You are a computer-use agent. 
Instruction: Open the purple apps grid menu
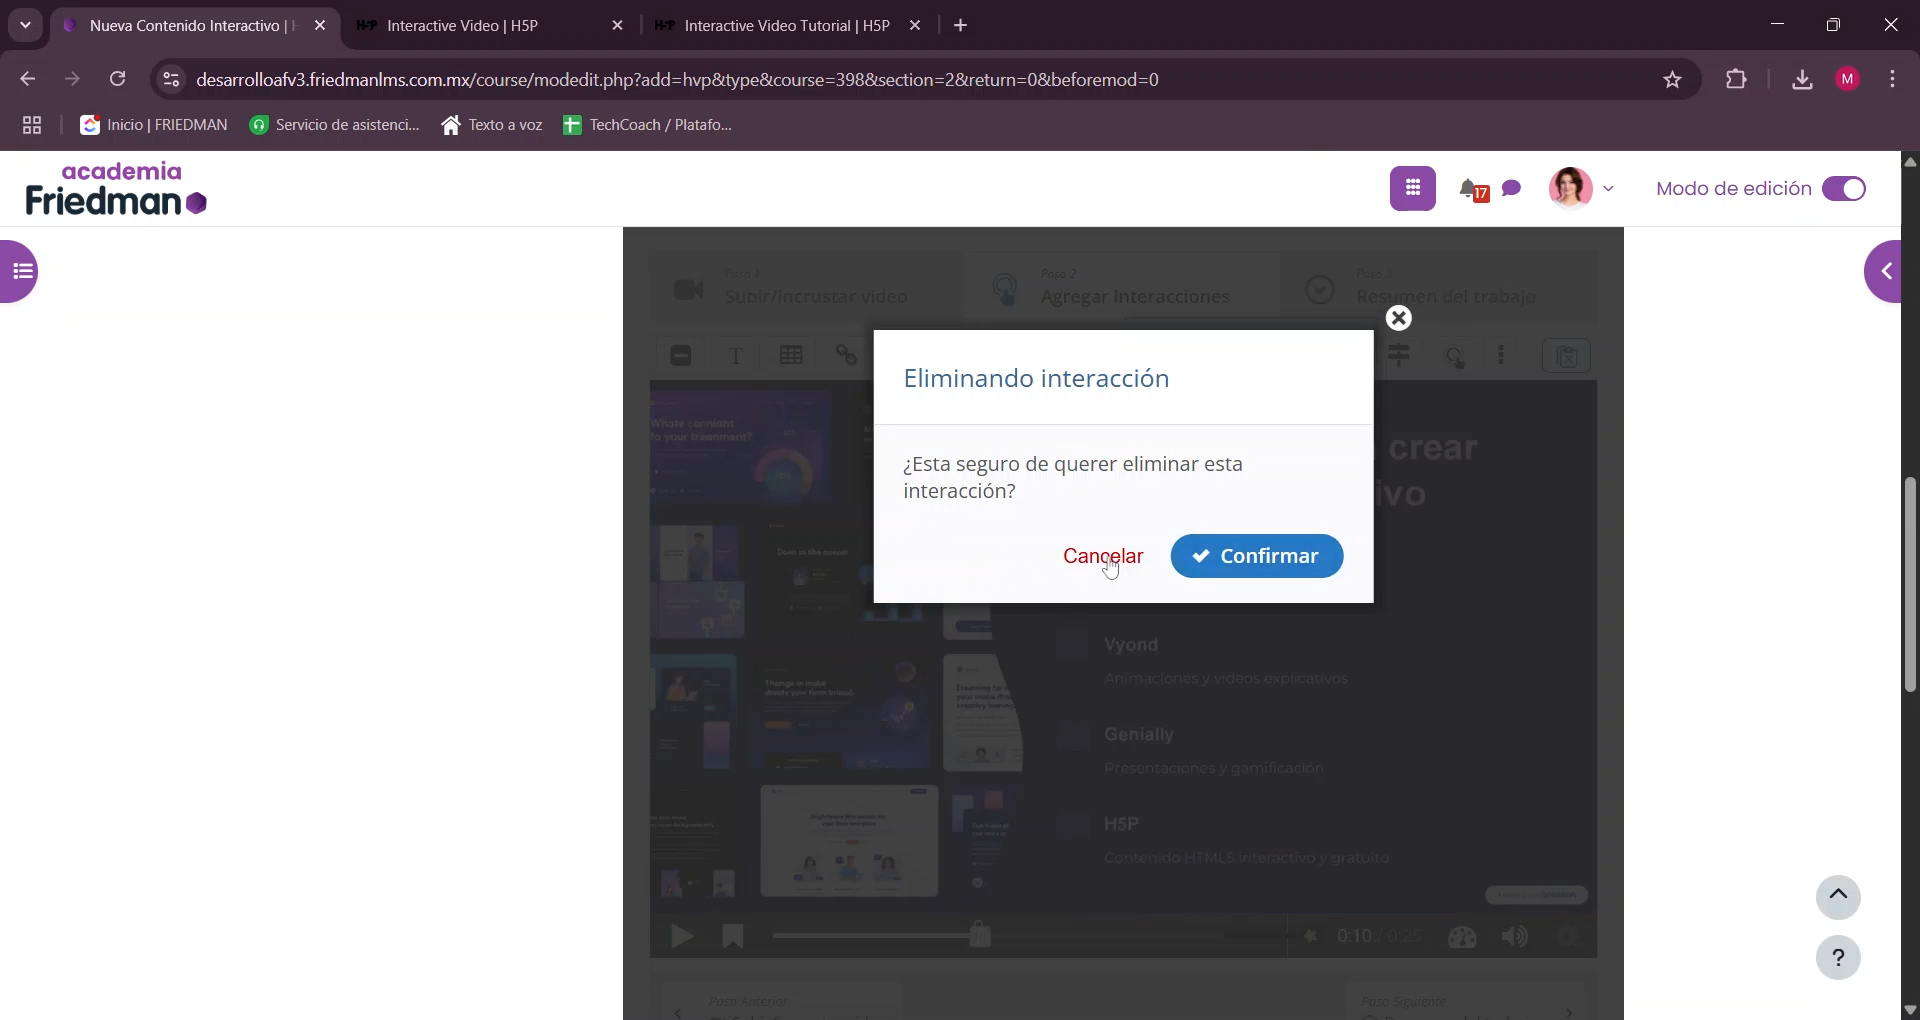pos(1412,188)
